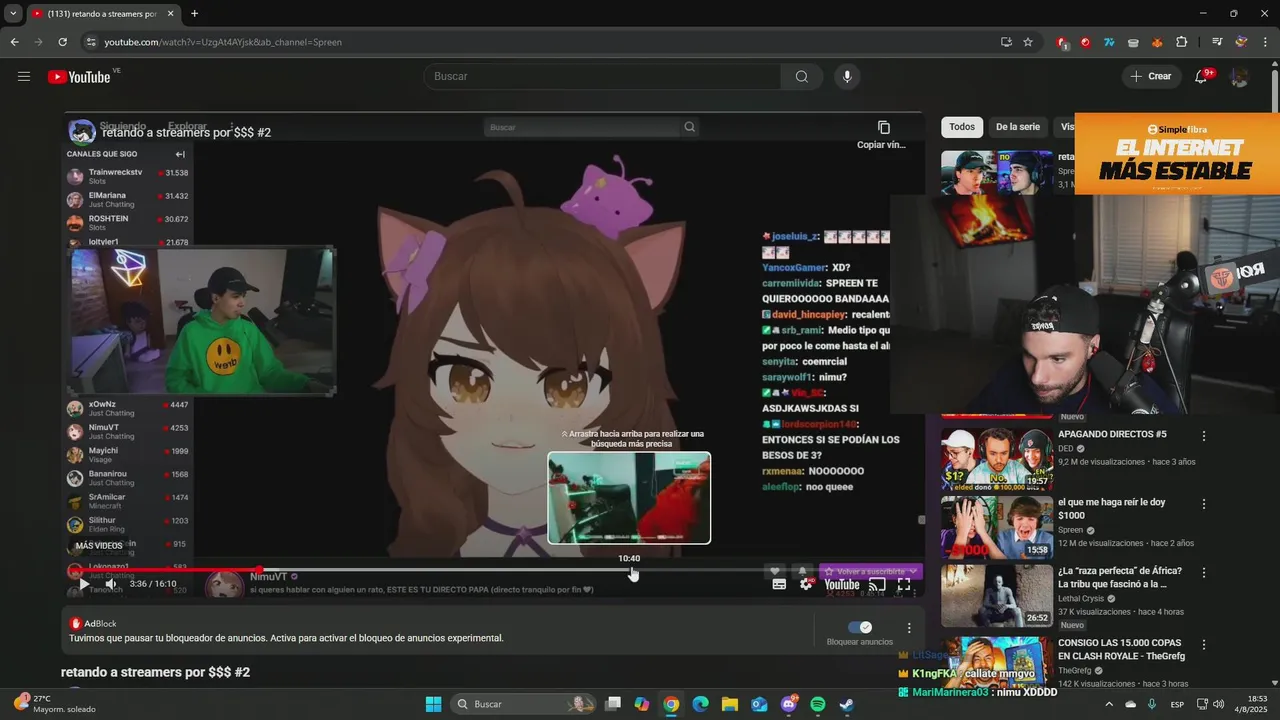Select the Todos filter chip

point(962,127)
